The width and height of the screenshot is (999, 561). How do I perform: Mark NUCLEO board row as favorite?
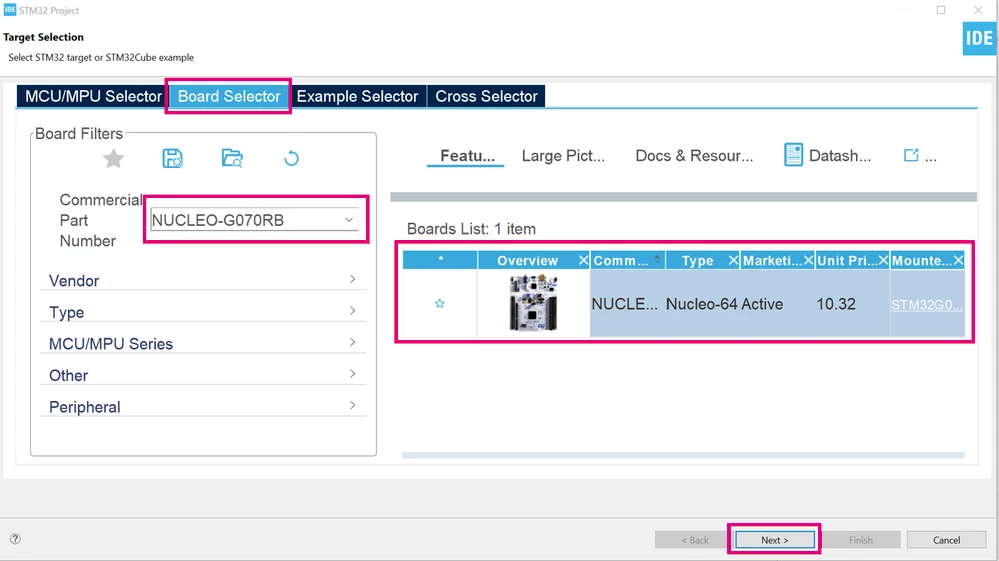(440, 304)
